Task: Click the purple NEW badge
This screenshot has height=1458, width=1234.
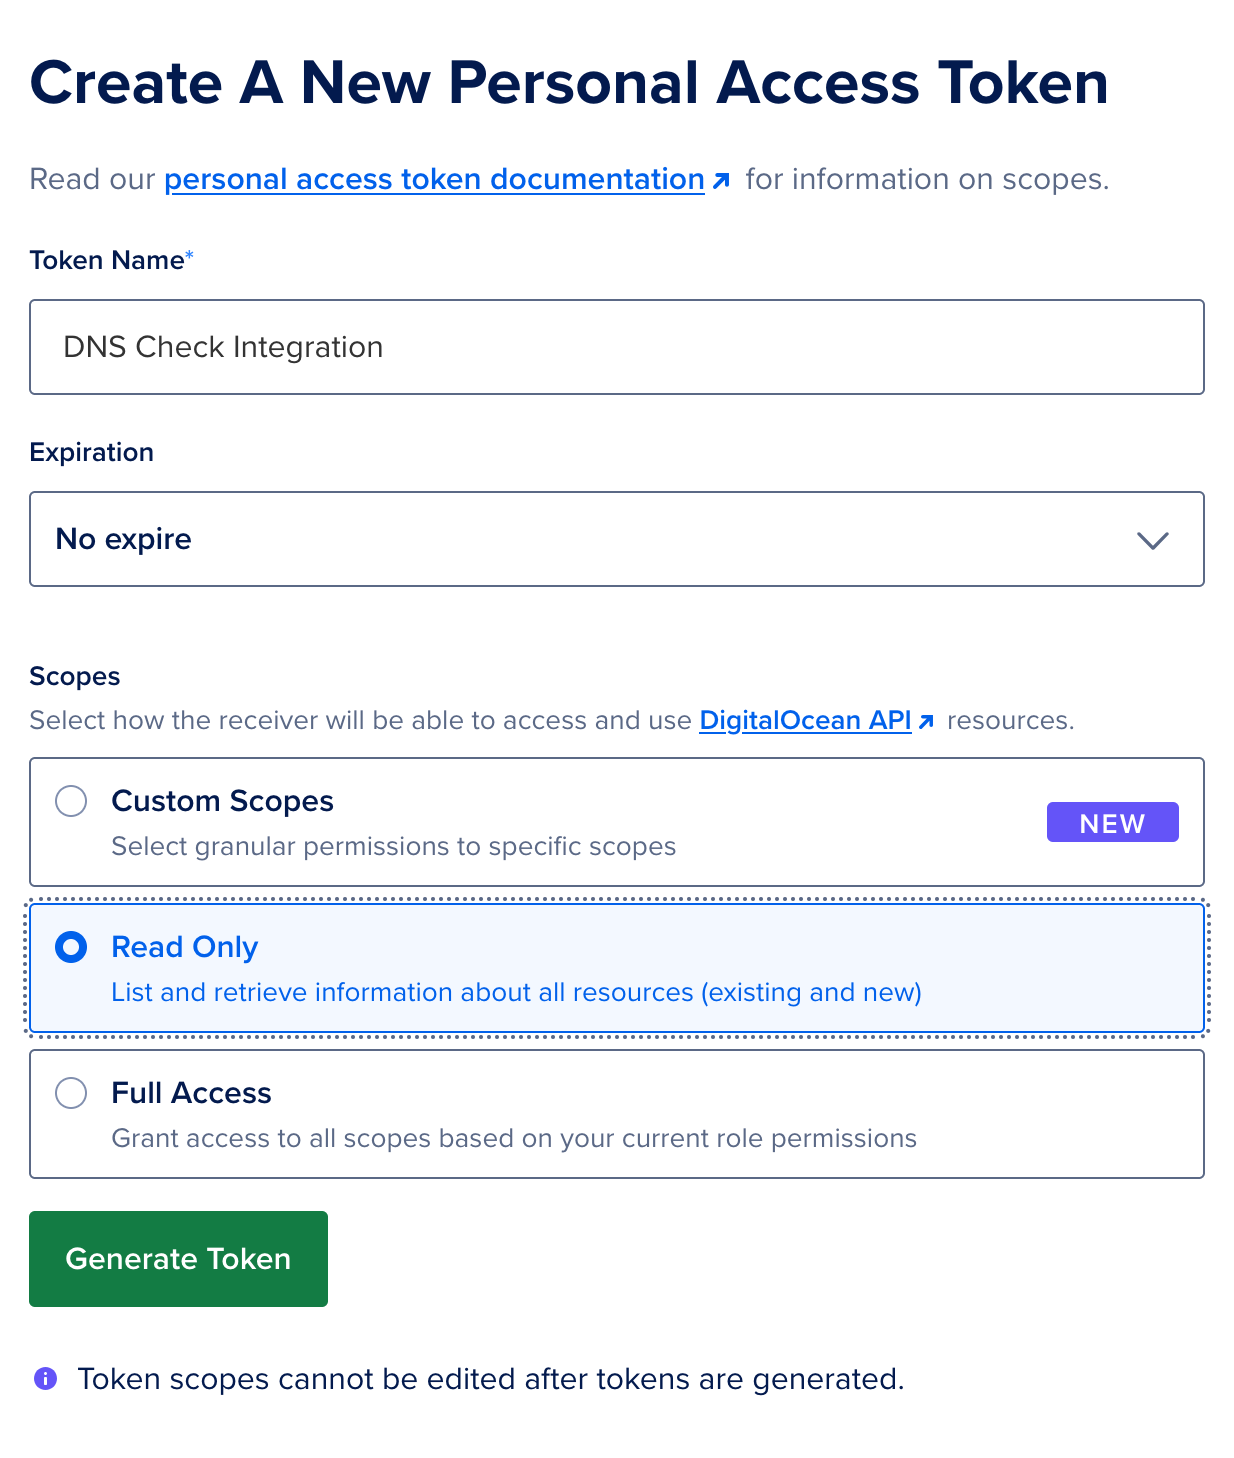Action: 1112,822
